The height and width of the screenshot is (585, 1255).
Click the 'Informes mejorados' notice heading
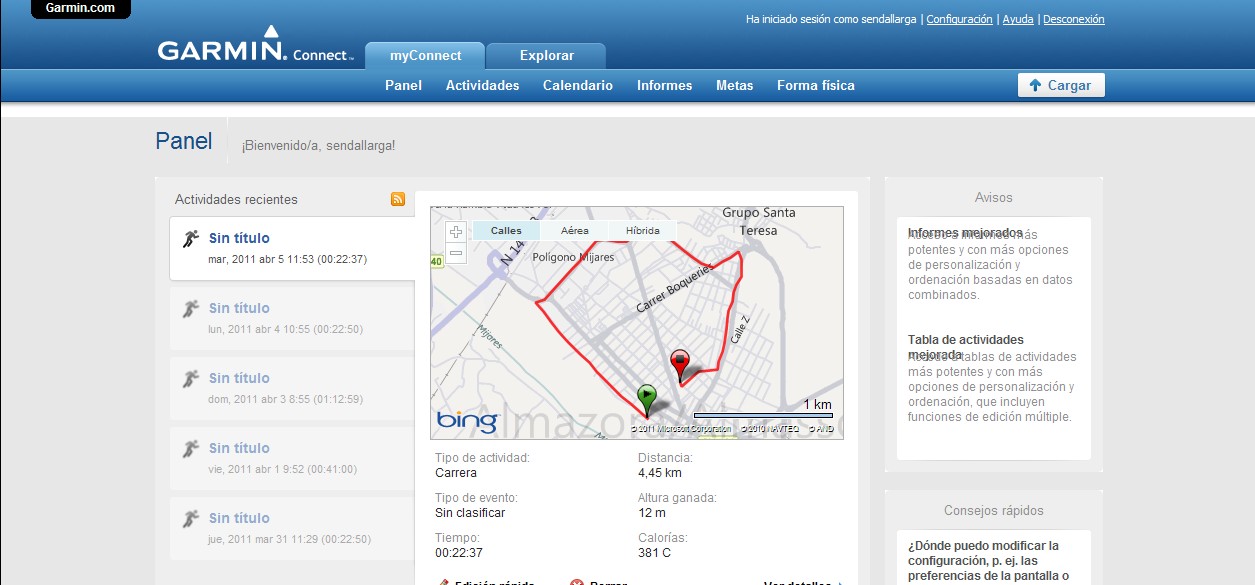(965, 232)
